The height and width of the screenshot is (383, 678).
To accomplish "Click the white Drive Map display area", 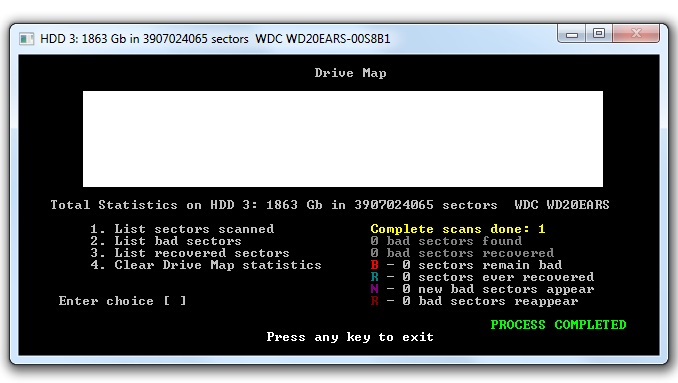I will point(343,139).
